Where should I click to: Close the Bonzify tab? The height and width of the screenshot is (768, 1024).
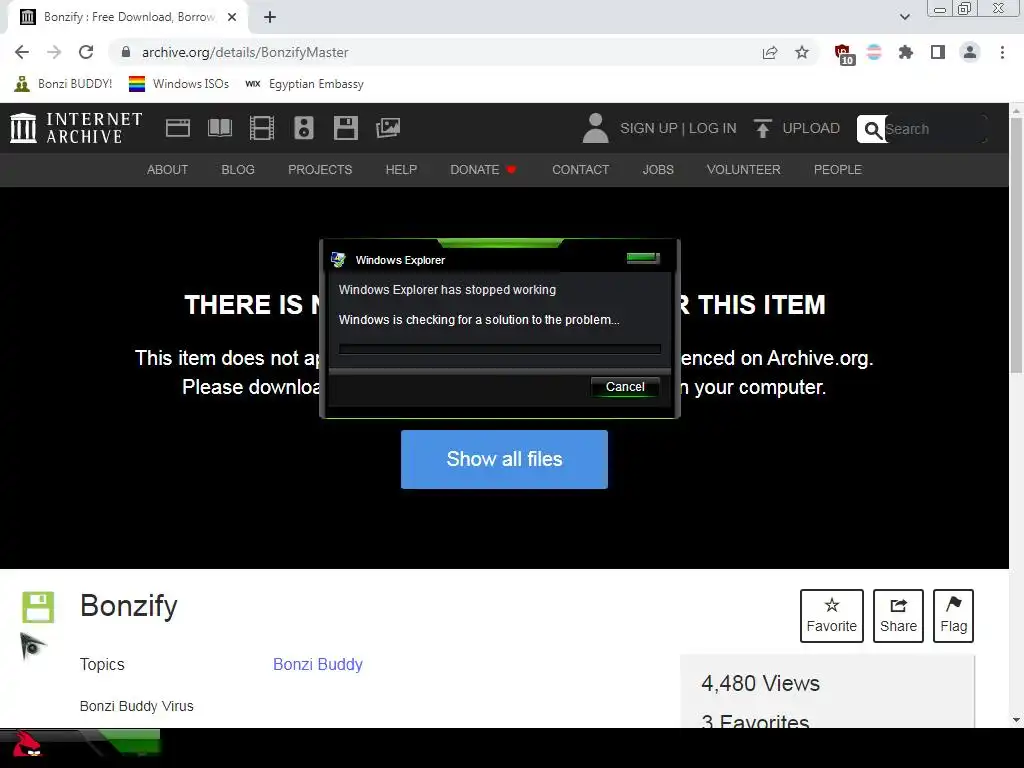[232, 17]
